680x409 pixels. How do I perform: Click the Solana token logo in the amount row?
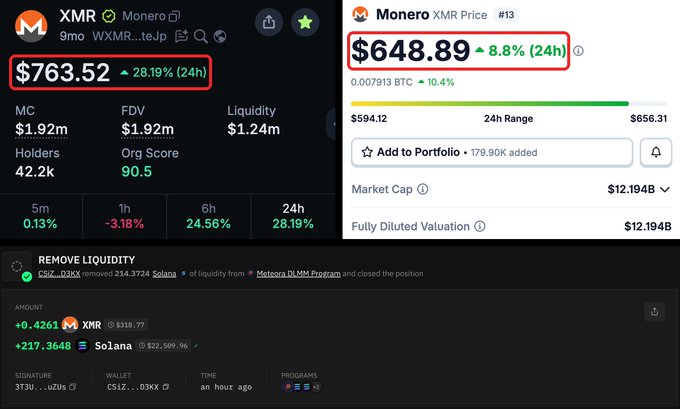pos(82,346)
